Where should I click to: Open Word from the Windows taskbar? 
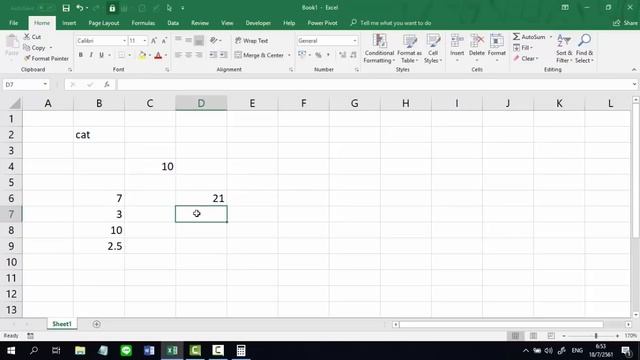coord(149,350)
